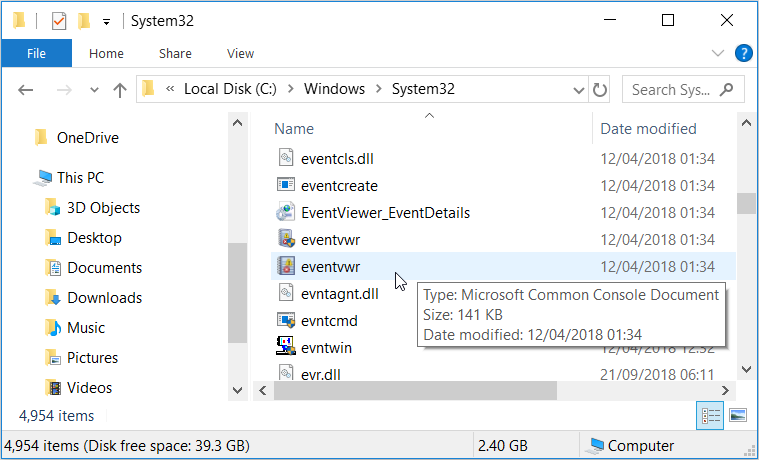Switch to Details view layout
The image size is (759, 460).
pos(709,415)
